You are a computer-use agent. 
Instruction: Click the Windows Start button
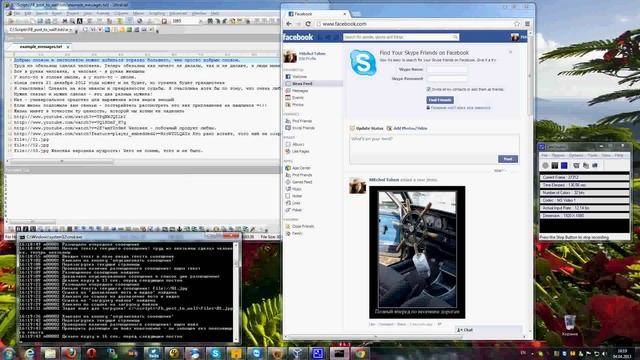tap(9, 353)
